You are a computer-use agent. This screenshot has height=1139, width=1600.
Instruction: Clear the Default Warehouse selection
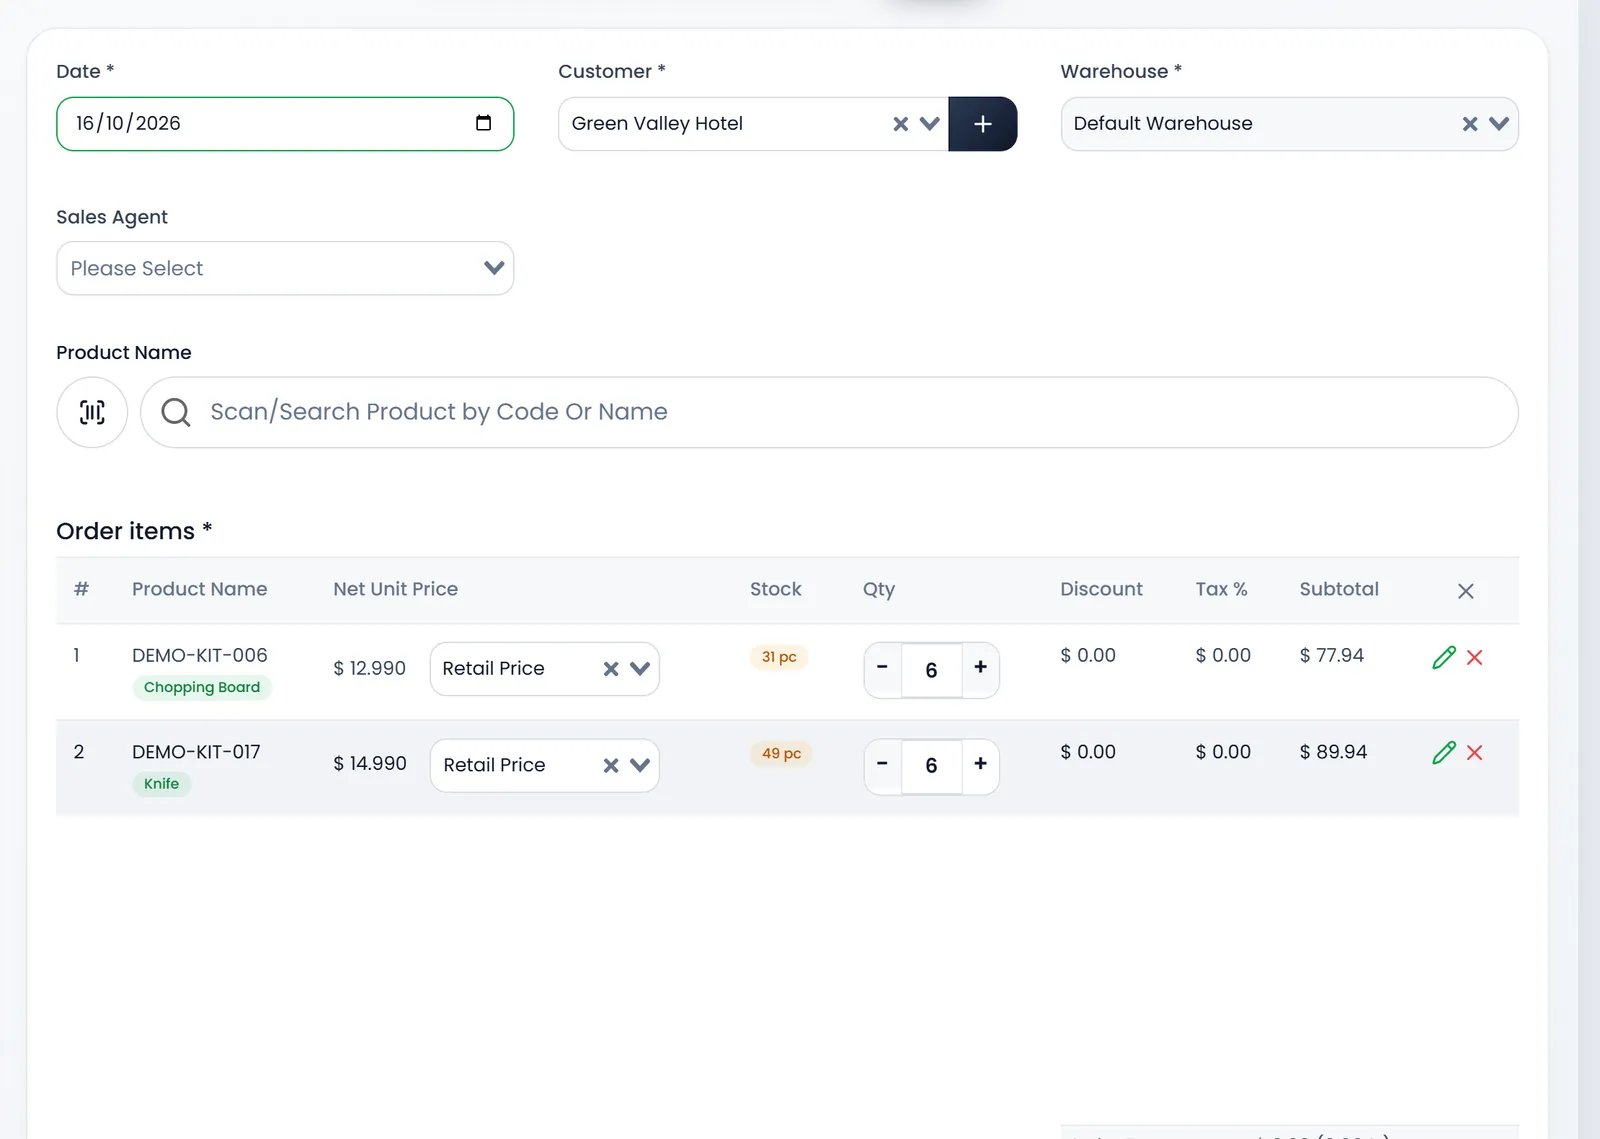(1470, 124)
